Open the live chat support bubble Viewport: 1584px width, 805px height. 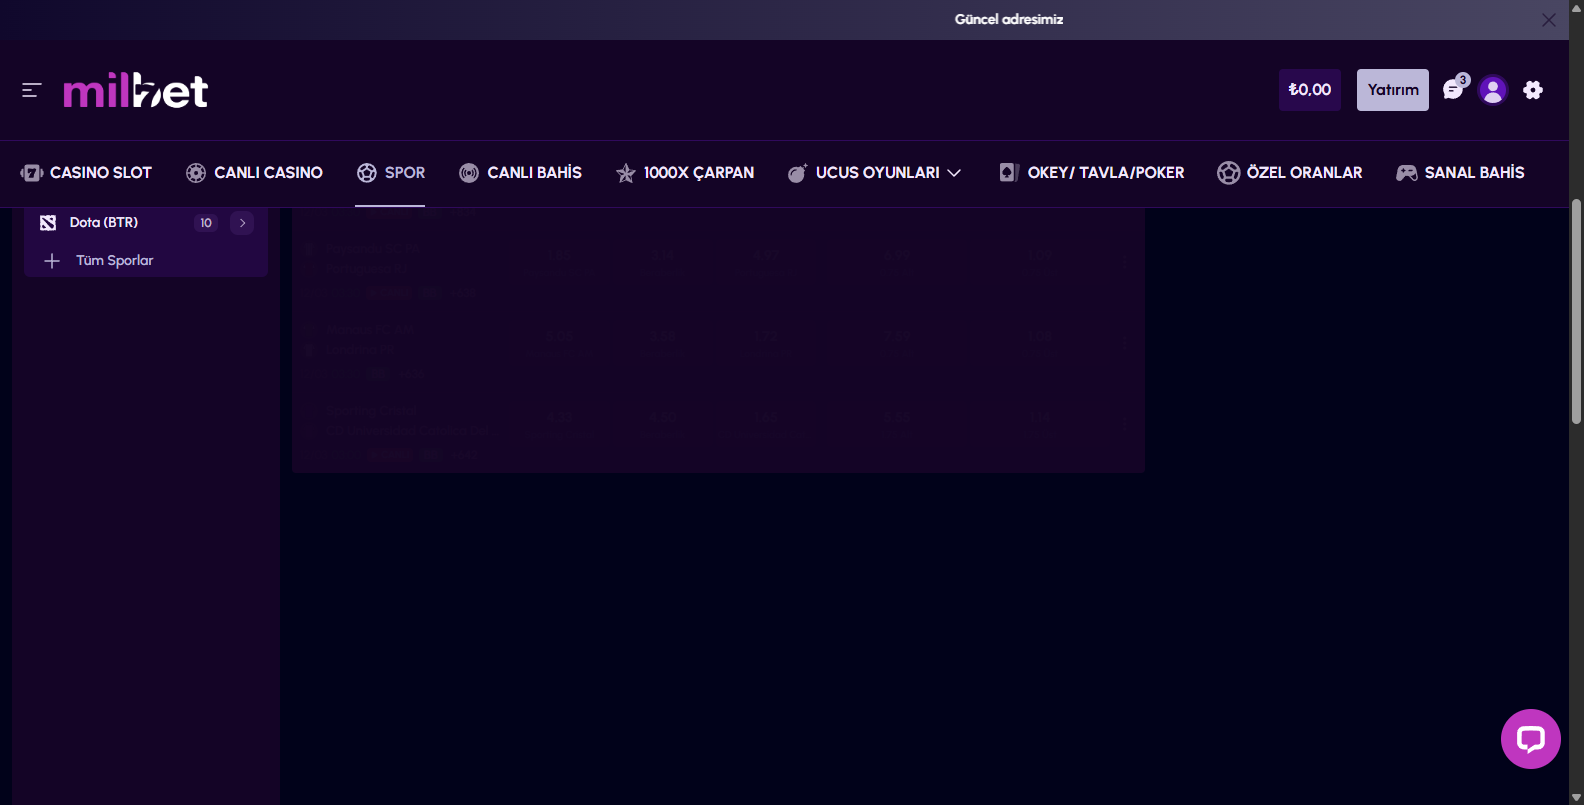pyautogui.click(x=1531, y=739)
